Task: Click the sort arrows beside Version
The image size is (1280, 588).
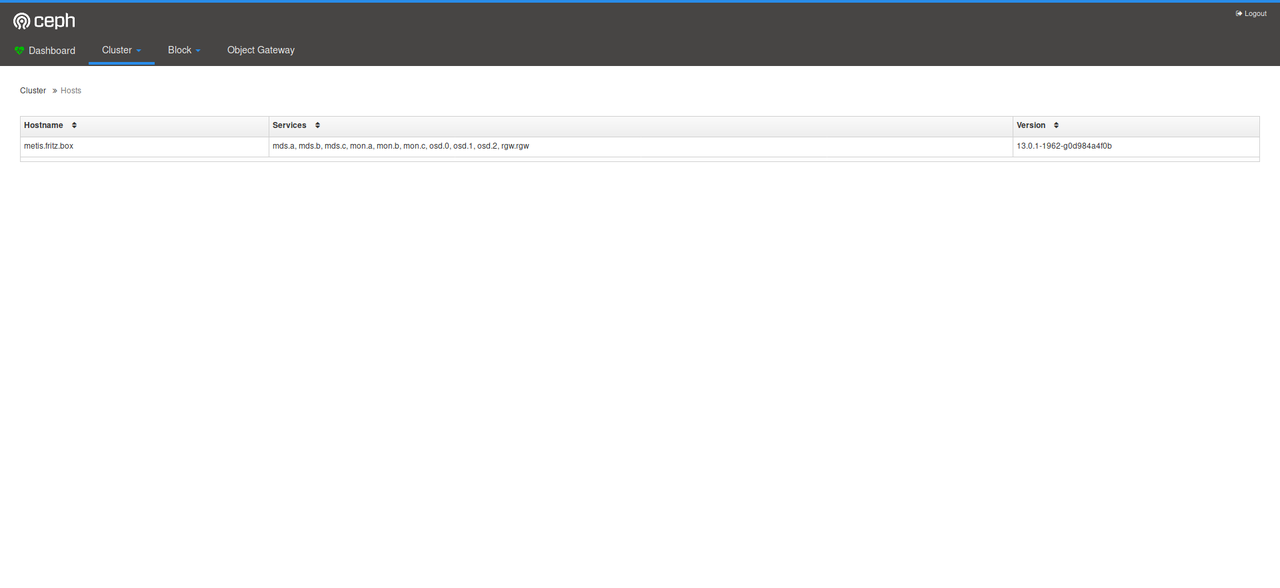Action: (1056, 125)
